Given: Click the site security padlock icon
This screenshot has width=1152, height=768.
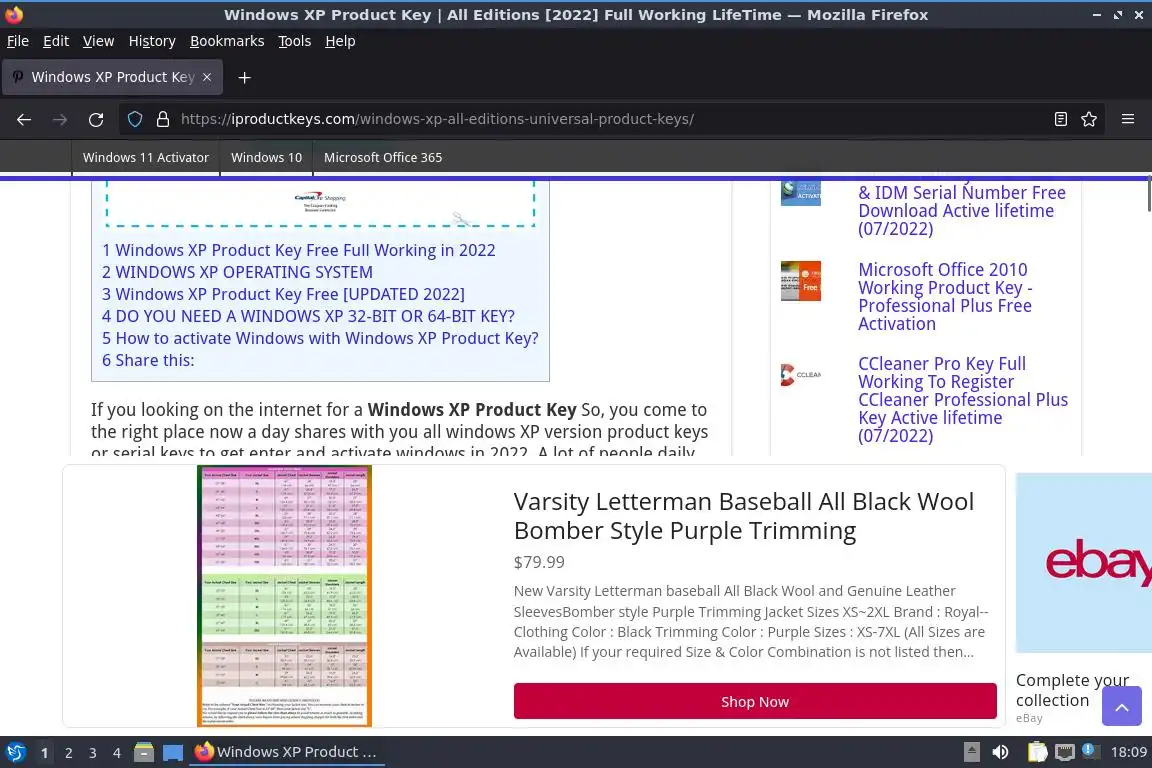Looking at the screenshot, I should [163, 119].
